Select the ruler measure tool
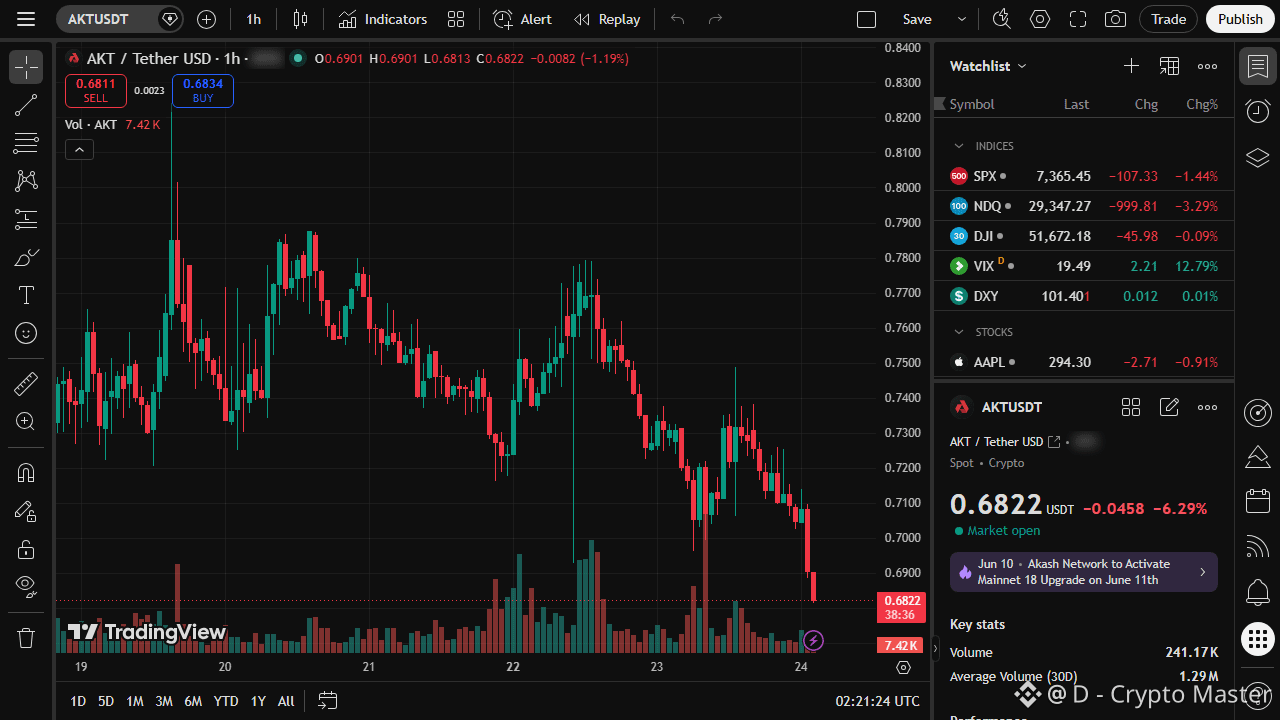The height and width of the screenshot is (720, 1280). 26,383
